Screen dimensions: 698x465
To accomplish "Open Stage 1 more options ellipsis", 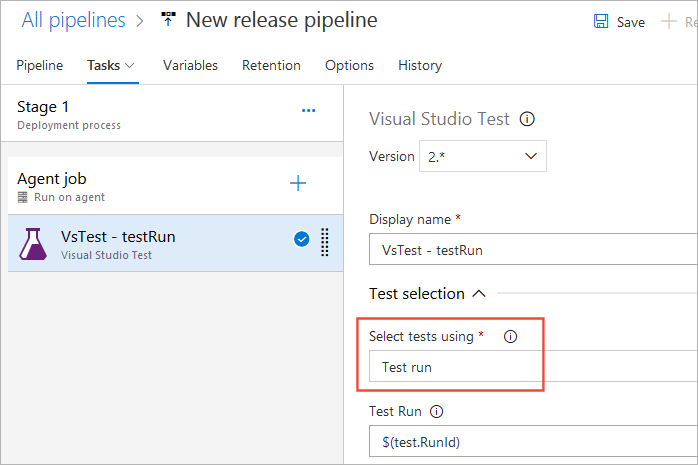I will point(308,110).
